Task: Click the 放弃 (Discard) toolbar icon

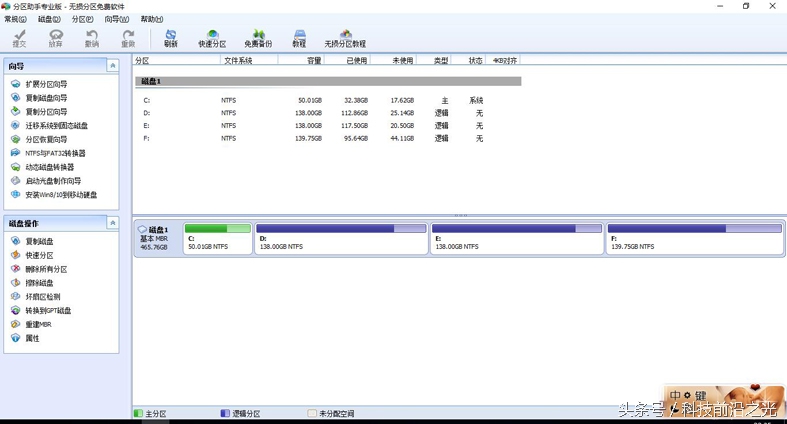Action: point(55,38)
